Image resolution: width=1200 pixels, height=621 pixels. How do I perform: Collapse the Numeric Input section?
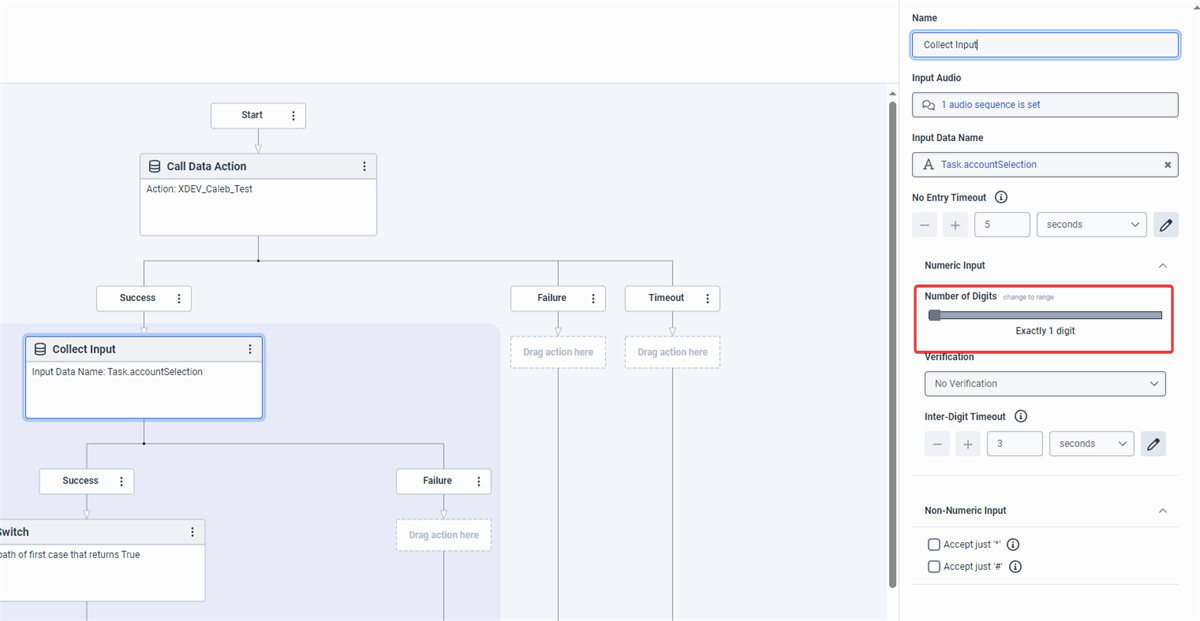click(x=1162, y=266)
